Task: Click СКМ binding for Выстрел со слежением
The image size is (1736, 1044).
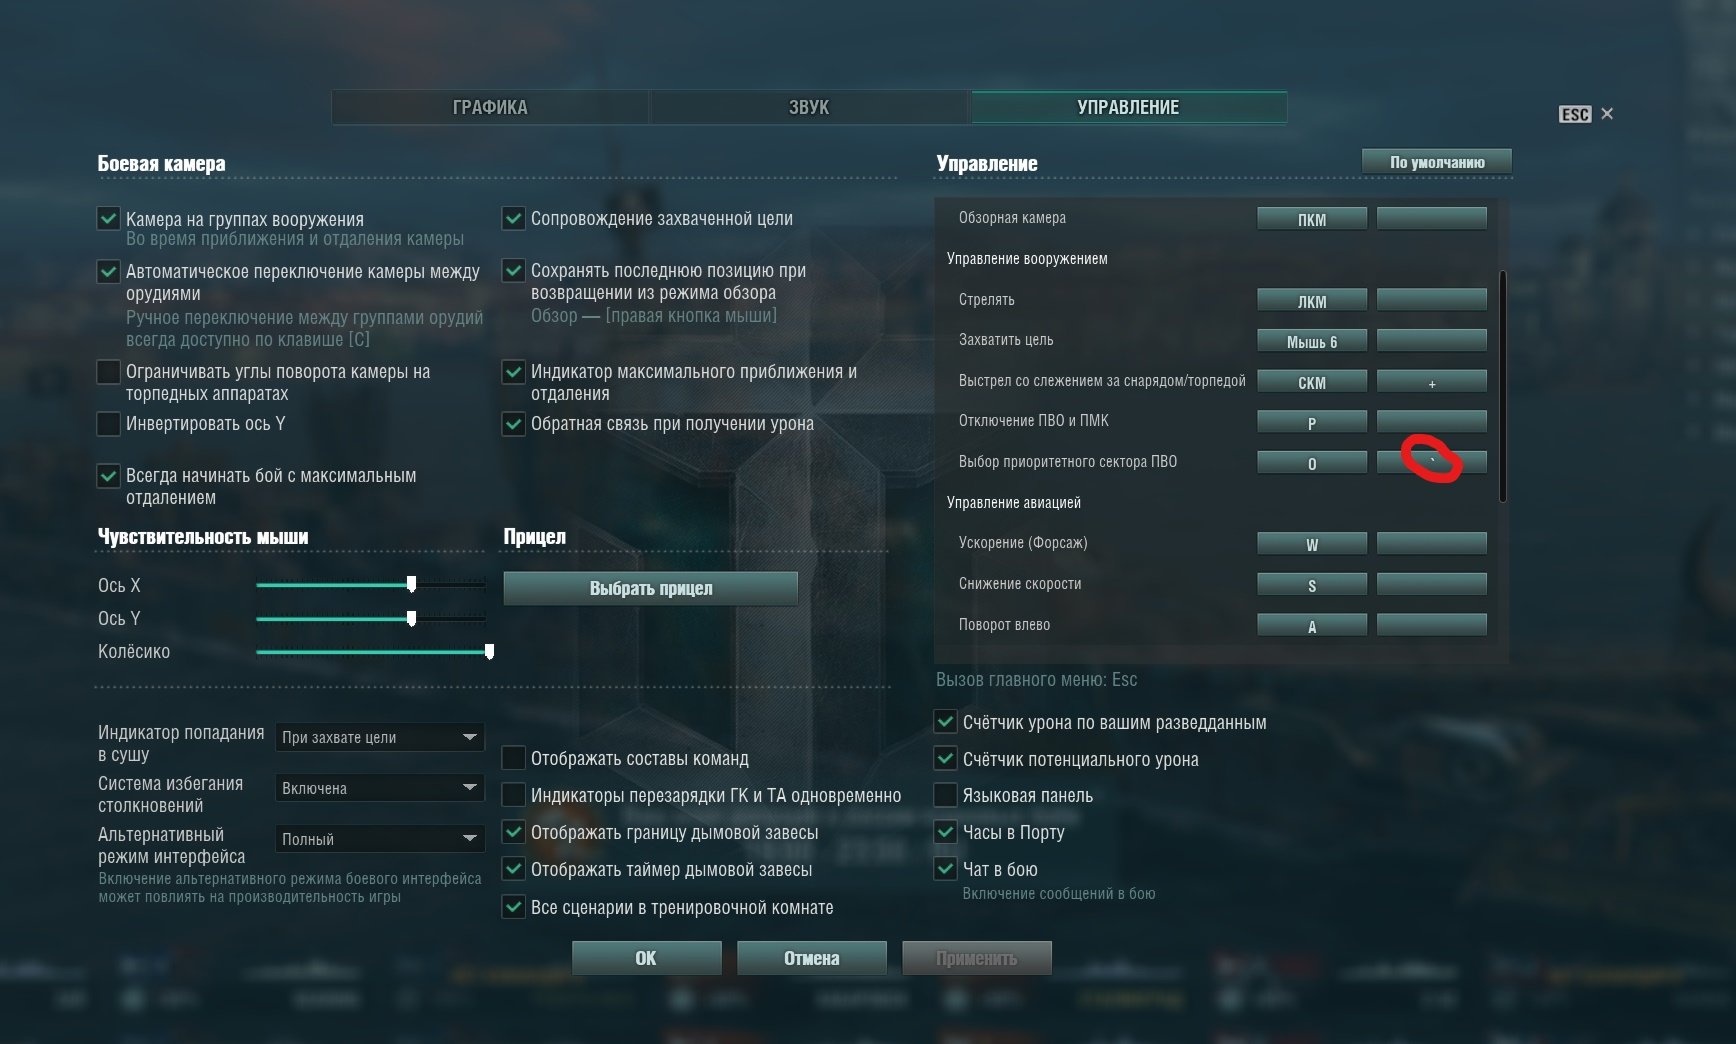Action: [1312, 382]
